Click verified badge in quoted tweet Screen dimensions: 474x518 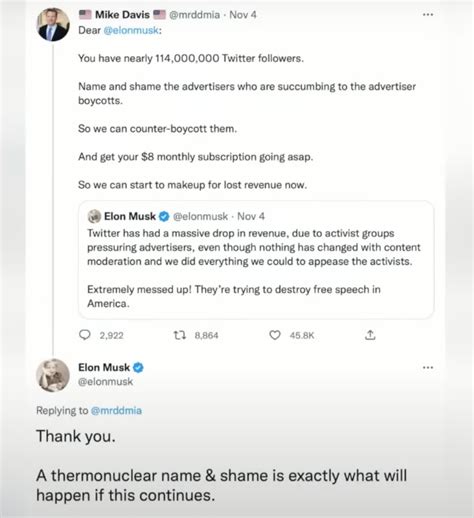click(x=164, y=216)
